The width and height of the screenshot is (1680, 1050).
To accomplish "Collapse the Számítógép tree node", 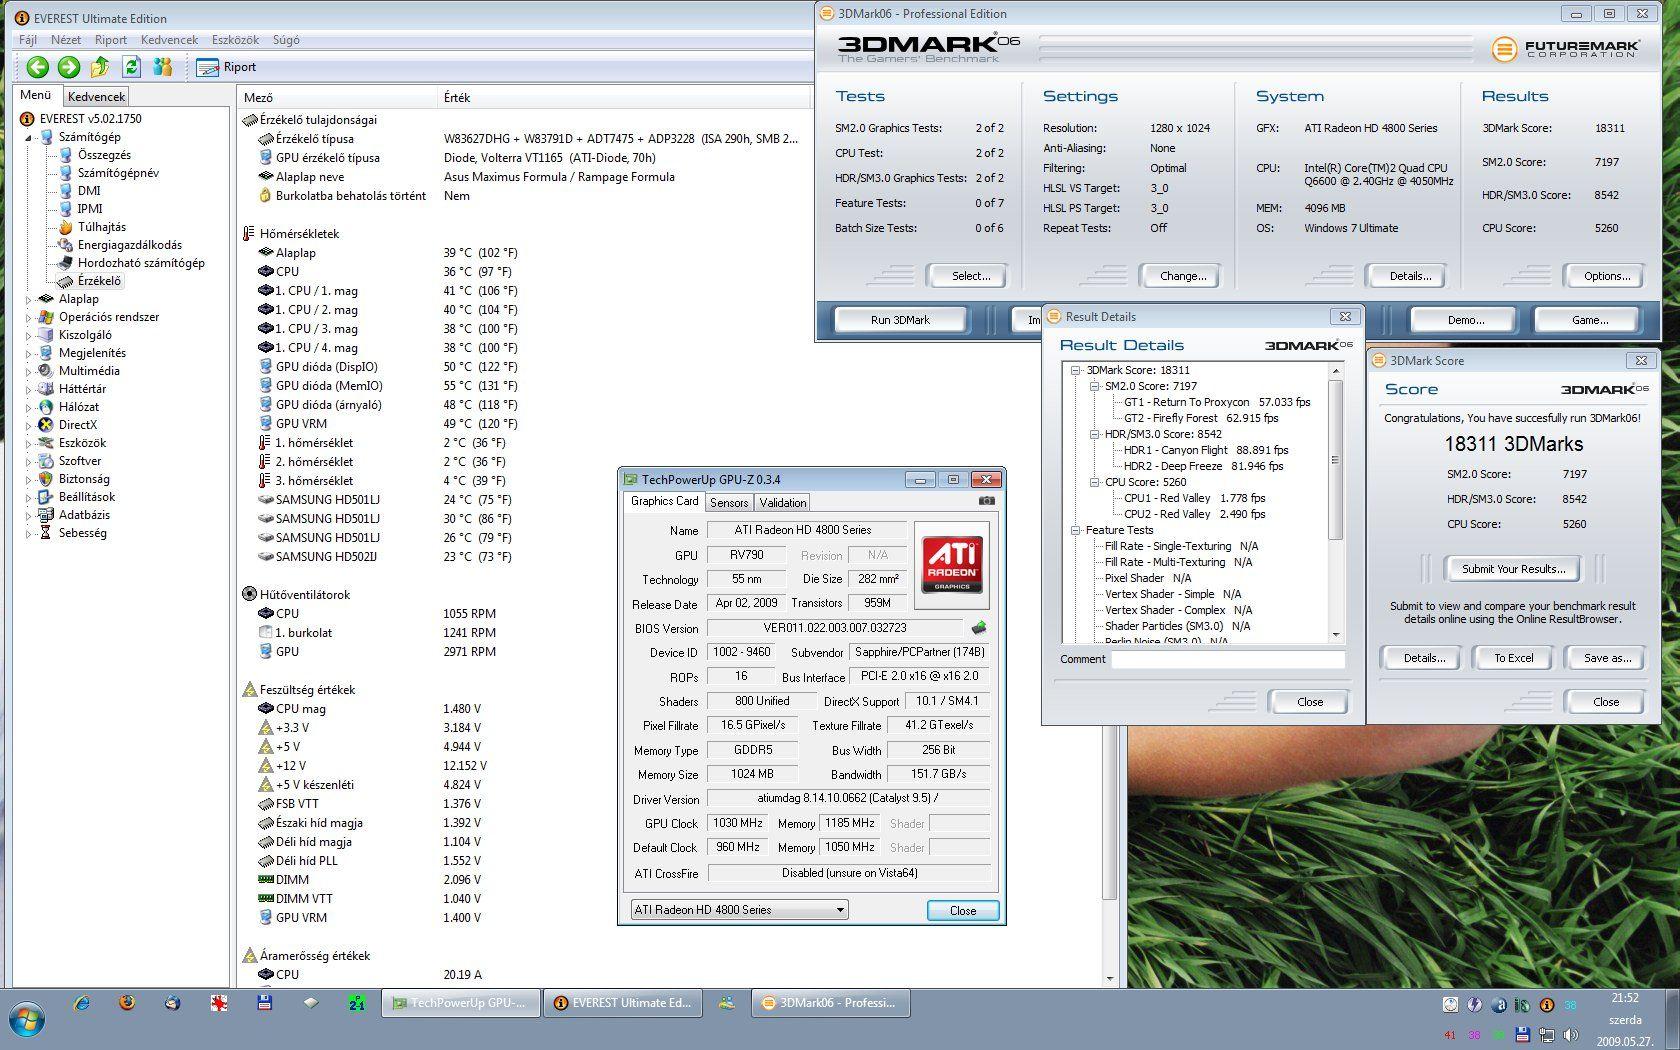I will (x=29, y=137).
